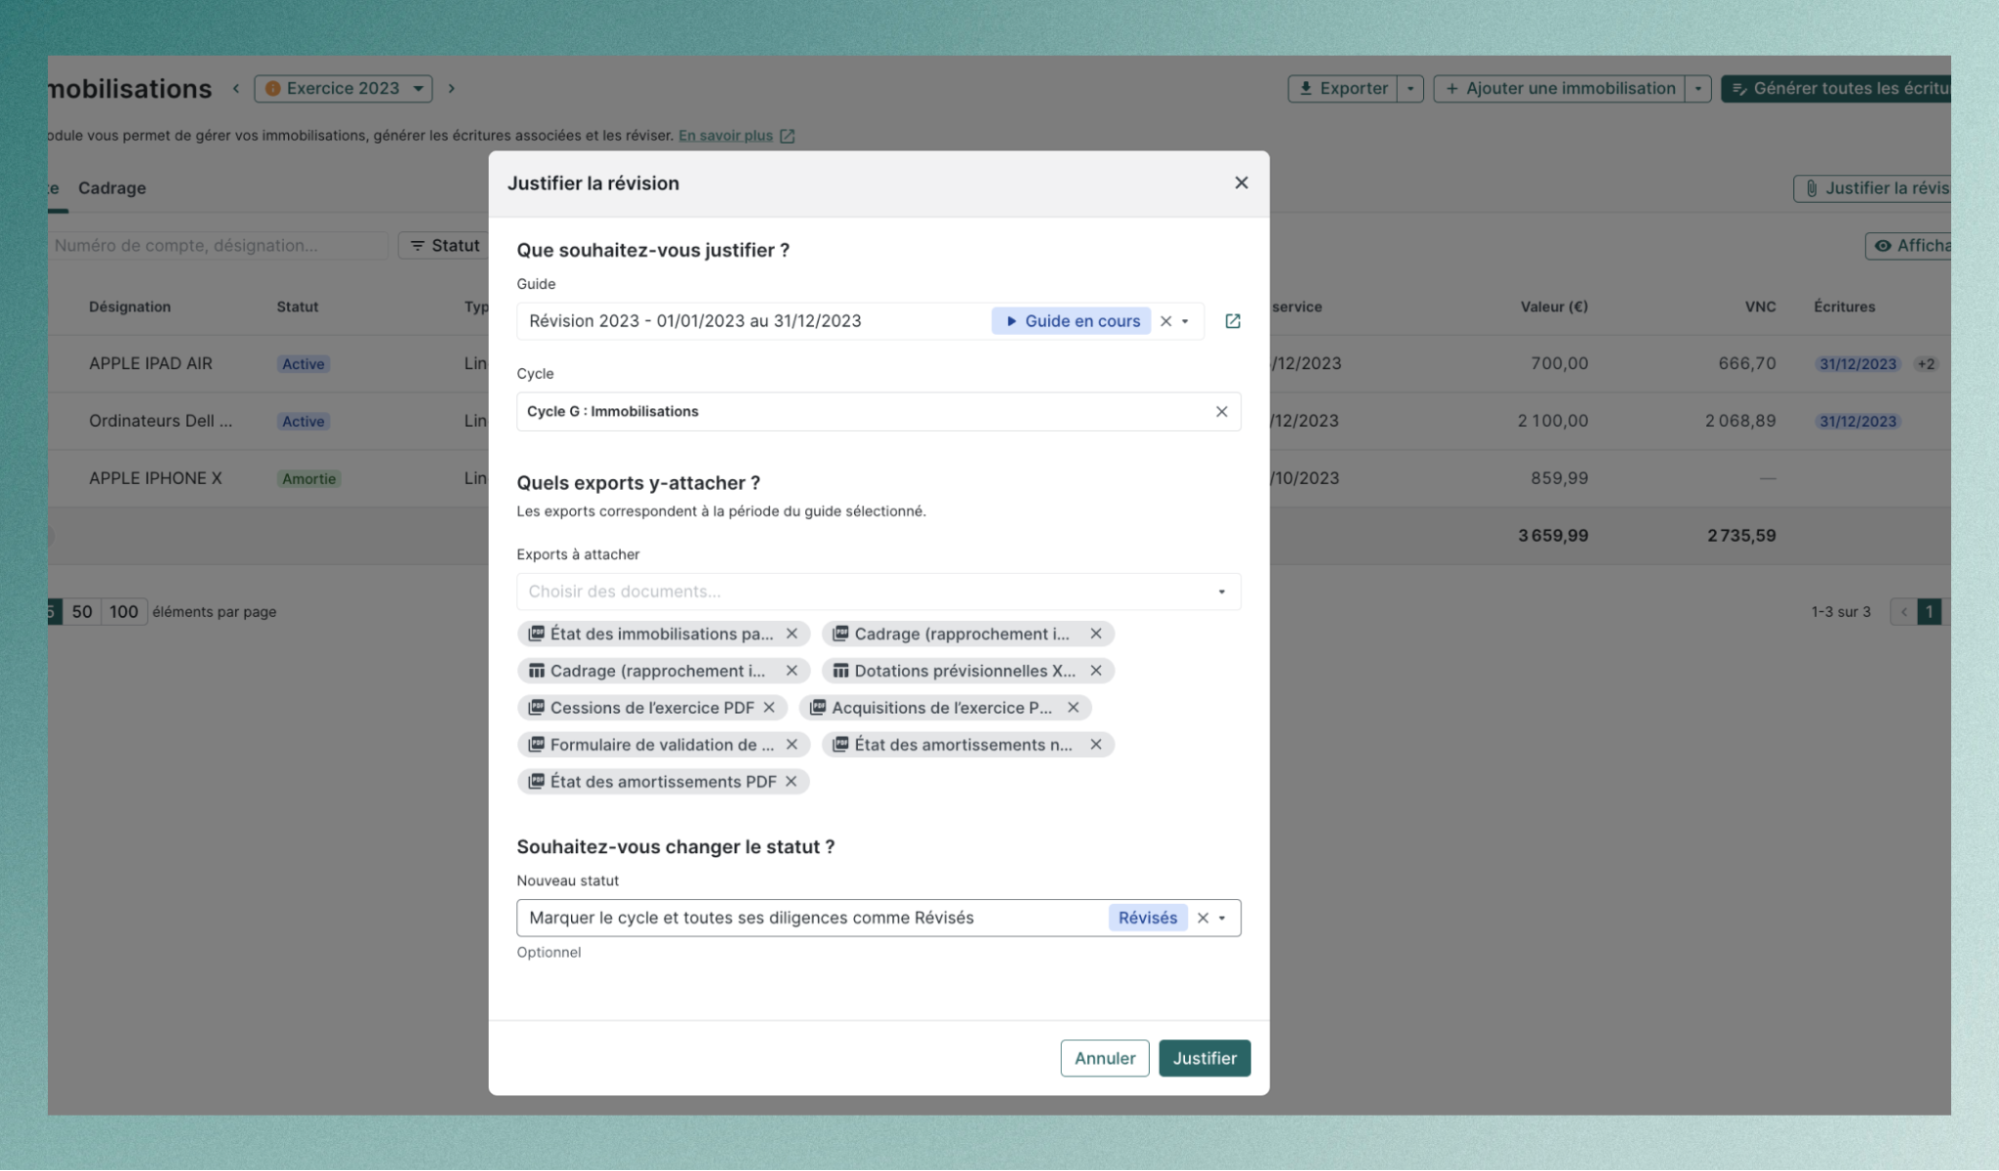
Task: Open the Exercice 2023 selector
Action: 343,89
